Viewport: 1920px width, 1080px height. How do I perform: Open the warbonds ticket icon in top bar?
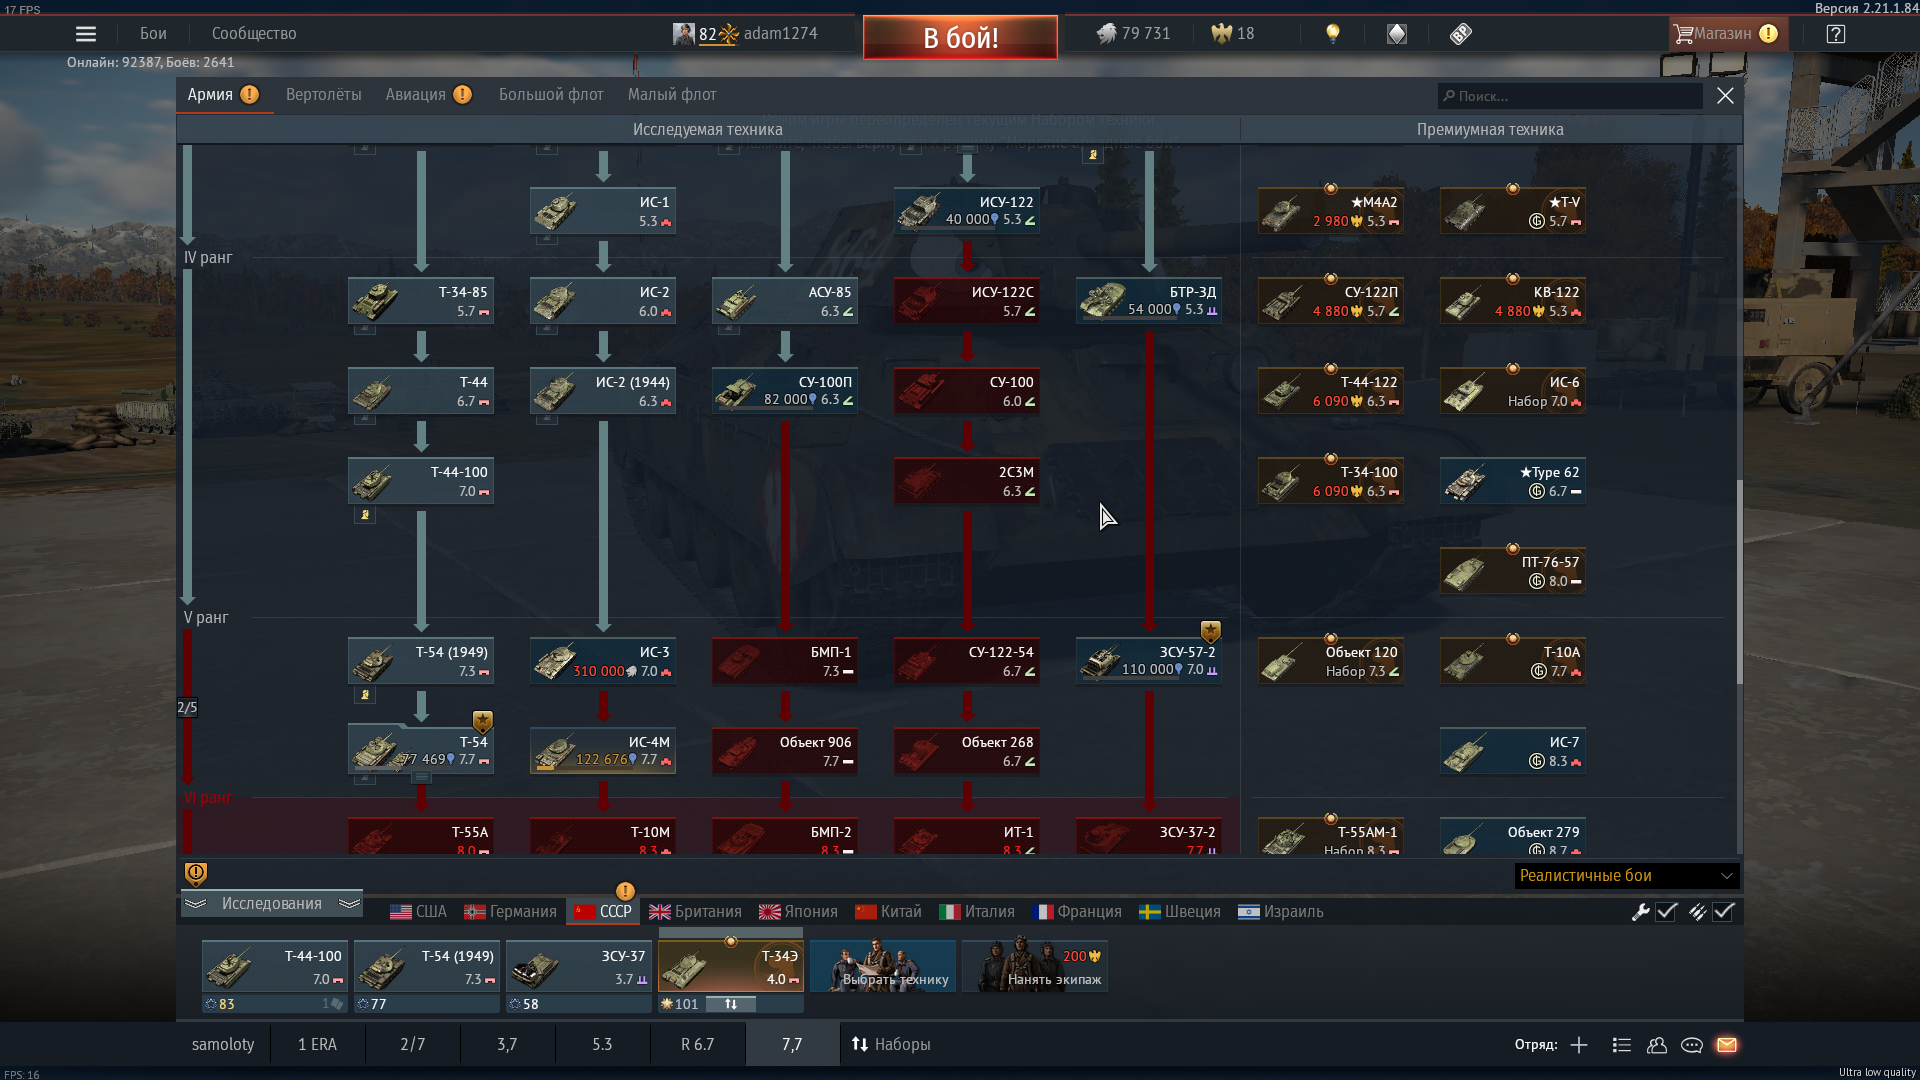coord(1461,34)
